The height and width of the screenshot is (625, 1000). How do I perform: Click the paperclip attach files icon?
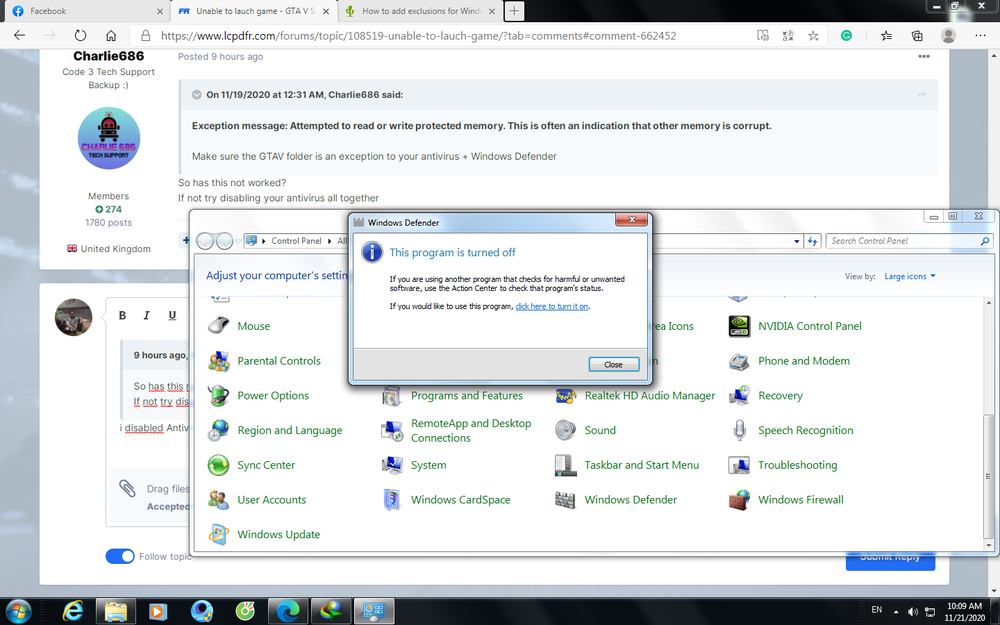coord(128,489)
